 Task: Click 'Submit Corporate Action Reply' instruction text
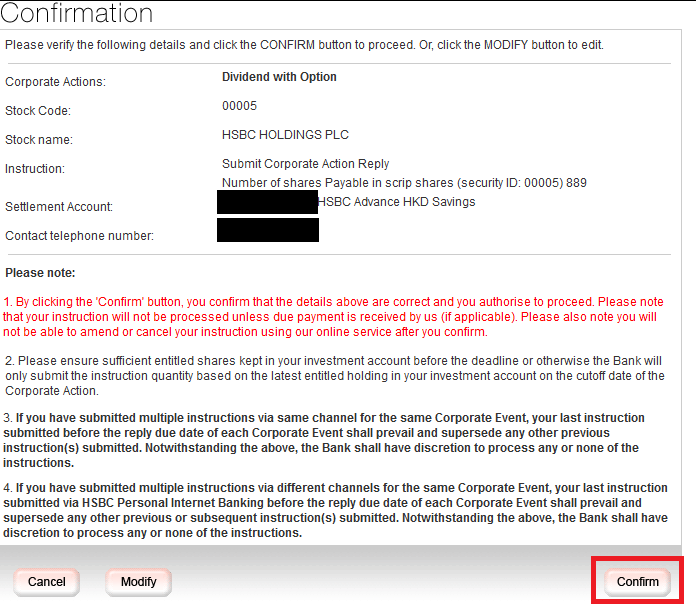point(305,163)
